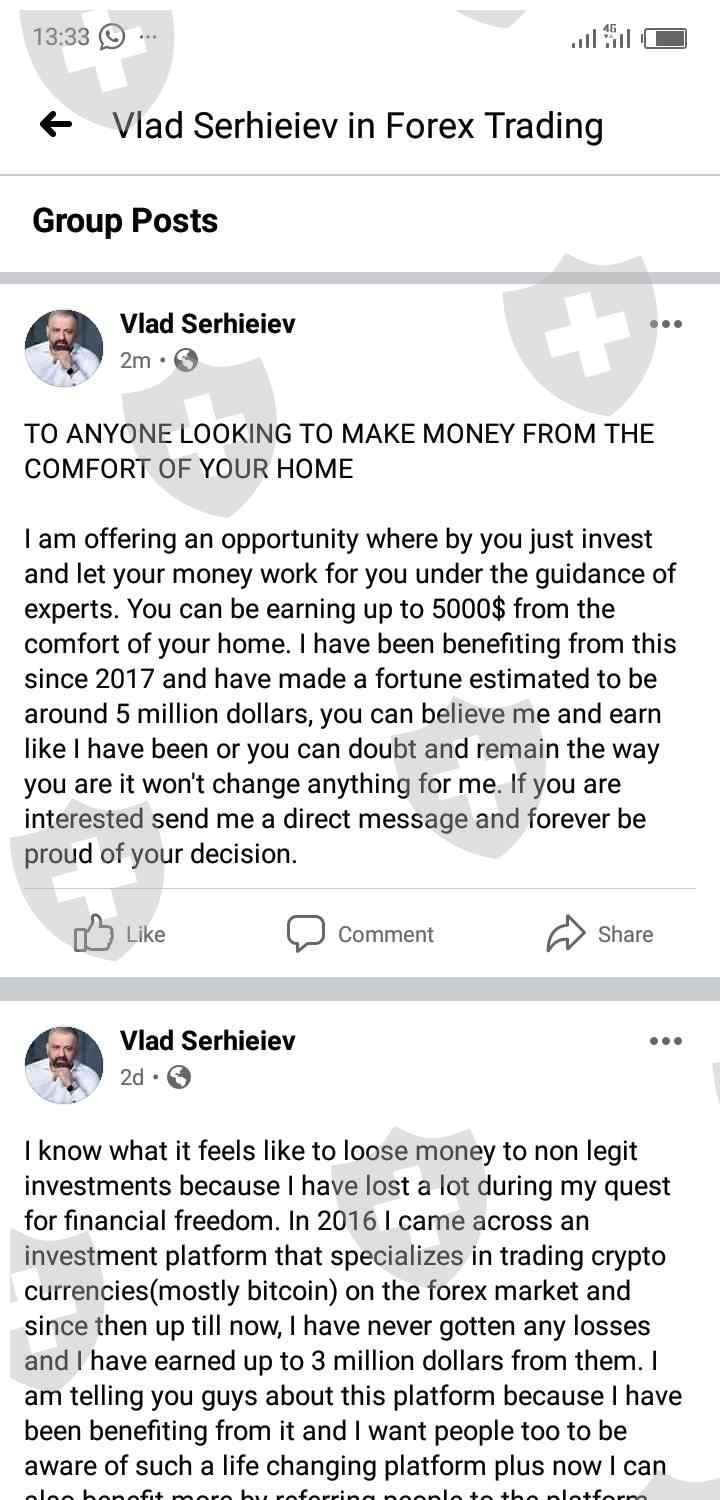Viewport: 720px width, 1500px height.
Task: Open Vlad Serhieiev name on first post
Action: coord(207,324)
